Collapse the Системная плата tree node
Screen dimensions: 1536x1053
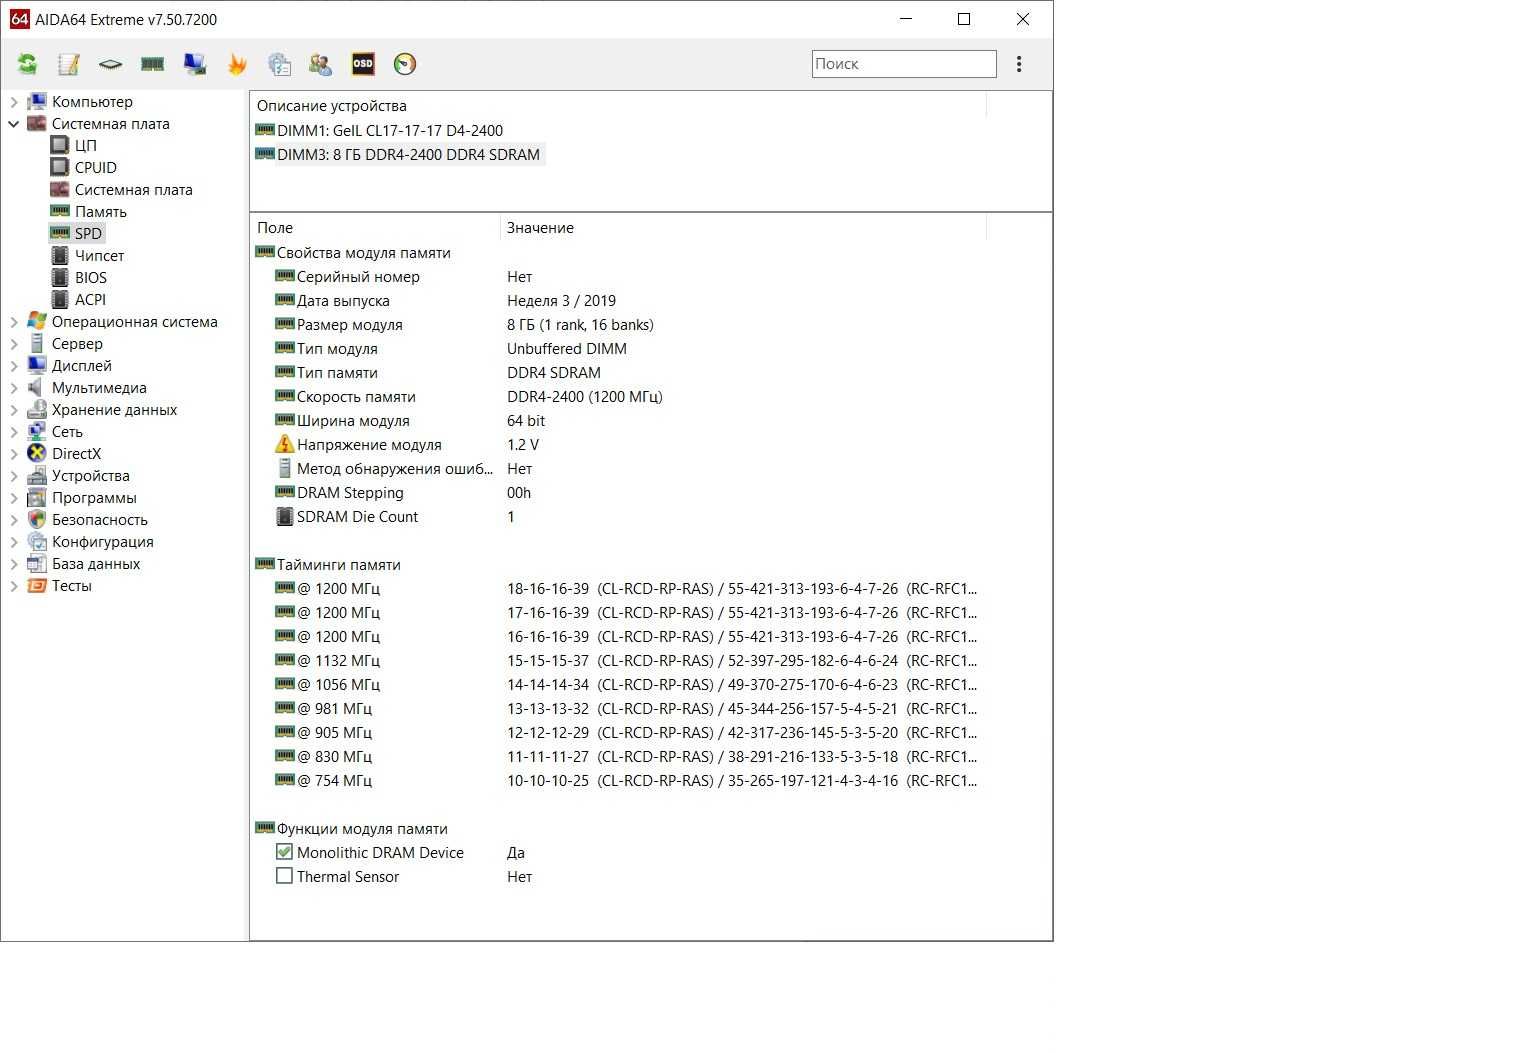[14, 124]
